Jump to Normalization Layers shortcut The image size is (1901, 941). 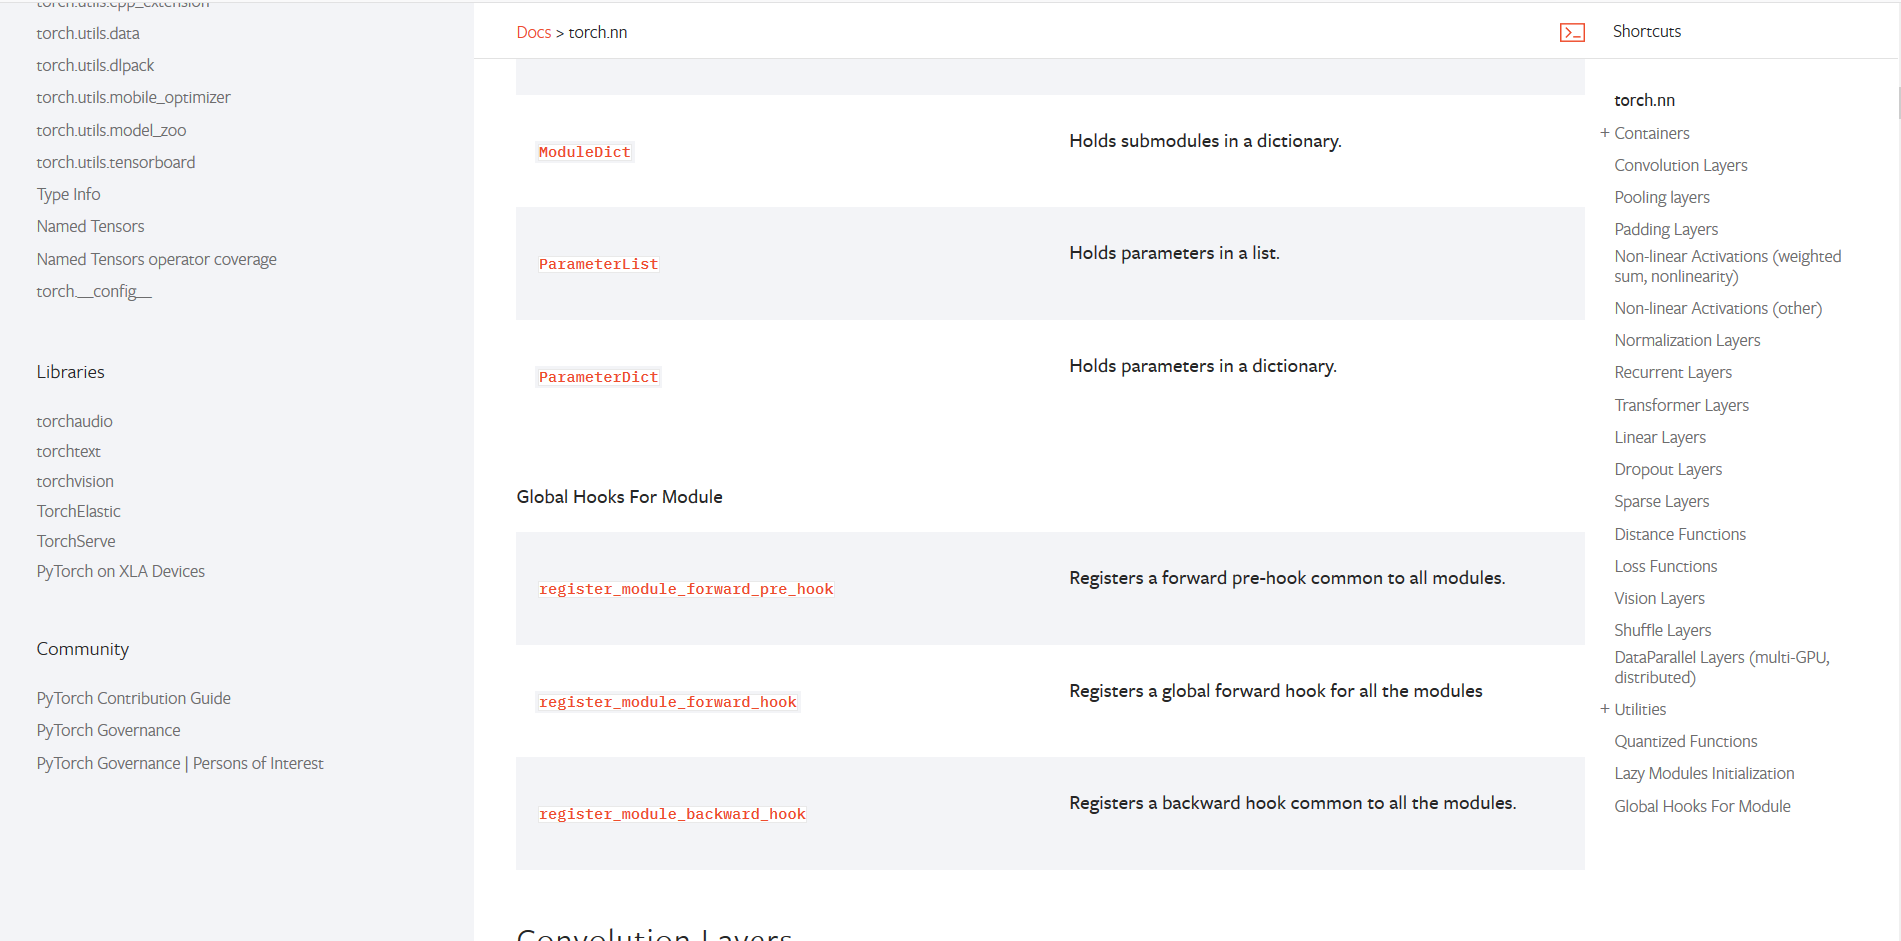coord(1686,340)
